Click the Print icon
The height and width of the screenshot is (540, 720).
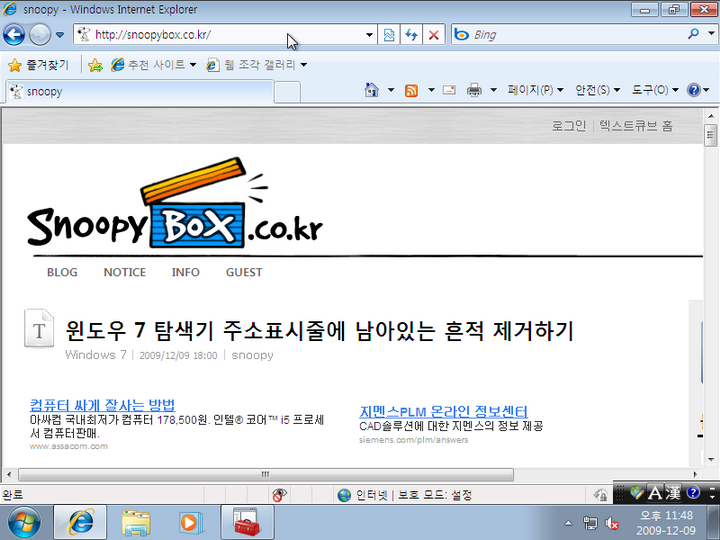(x=474, y=90)
